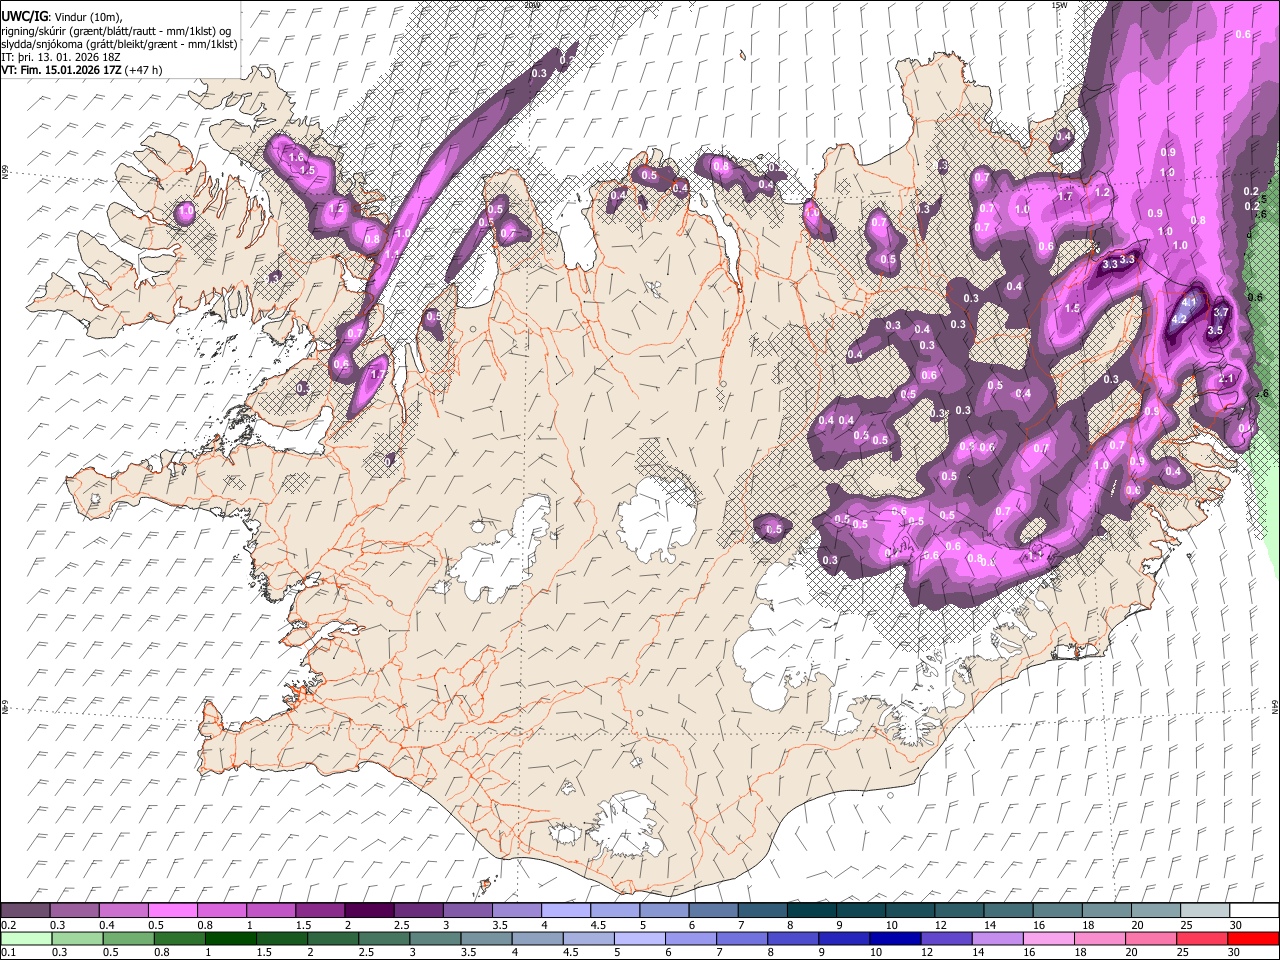Select the '3.5' precipitation value on the map
Screen dimensions: 1280x960
coord(1216,330)
